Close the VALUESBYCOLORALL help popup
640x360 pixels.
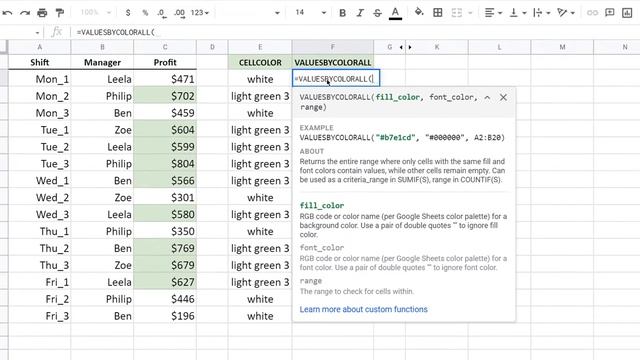(503, 98)
